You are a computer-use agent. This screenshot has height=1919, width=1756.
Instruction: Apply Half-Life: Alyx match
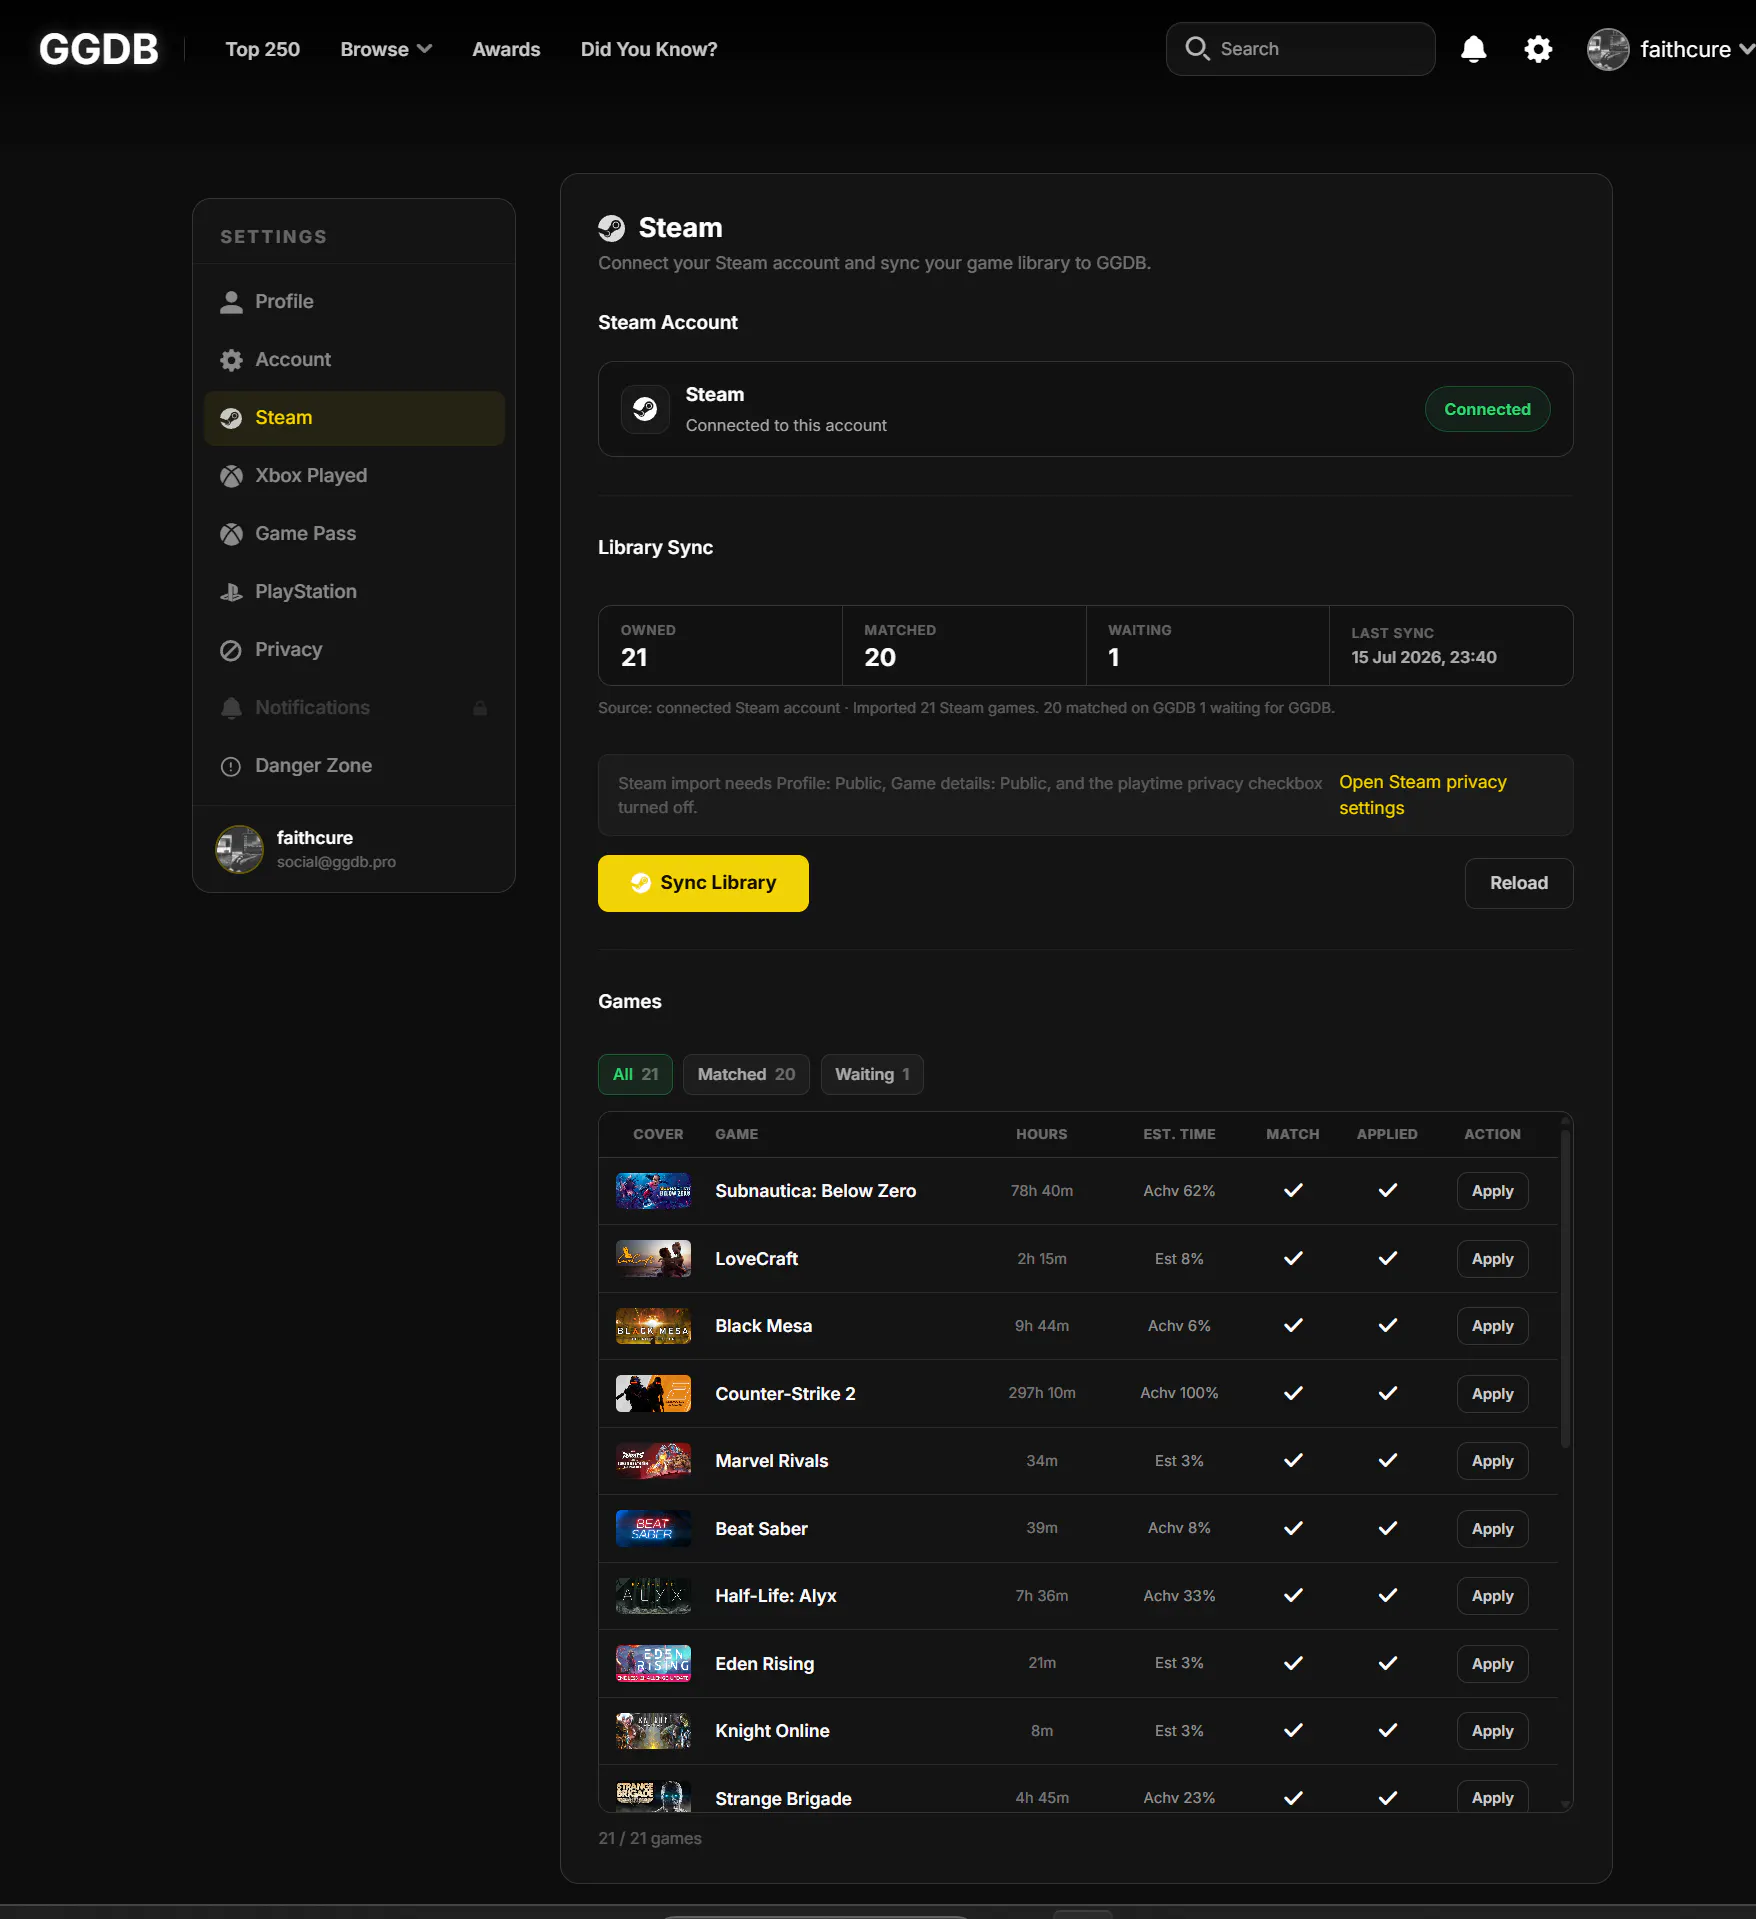[1492, 1596]
